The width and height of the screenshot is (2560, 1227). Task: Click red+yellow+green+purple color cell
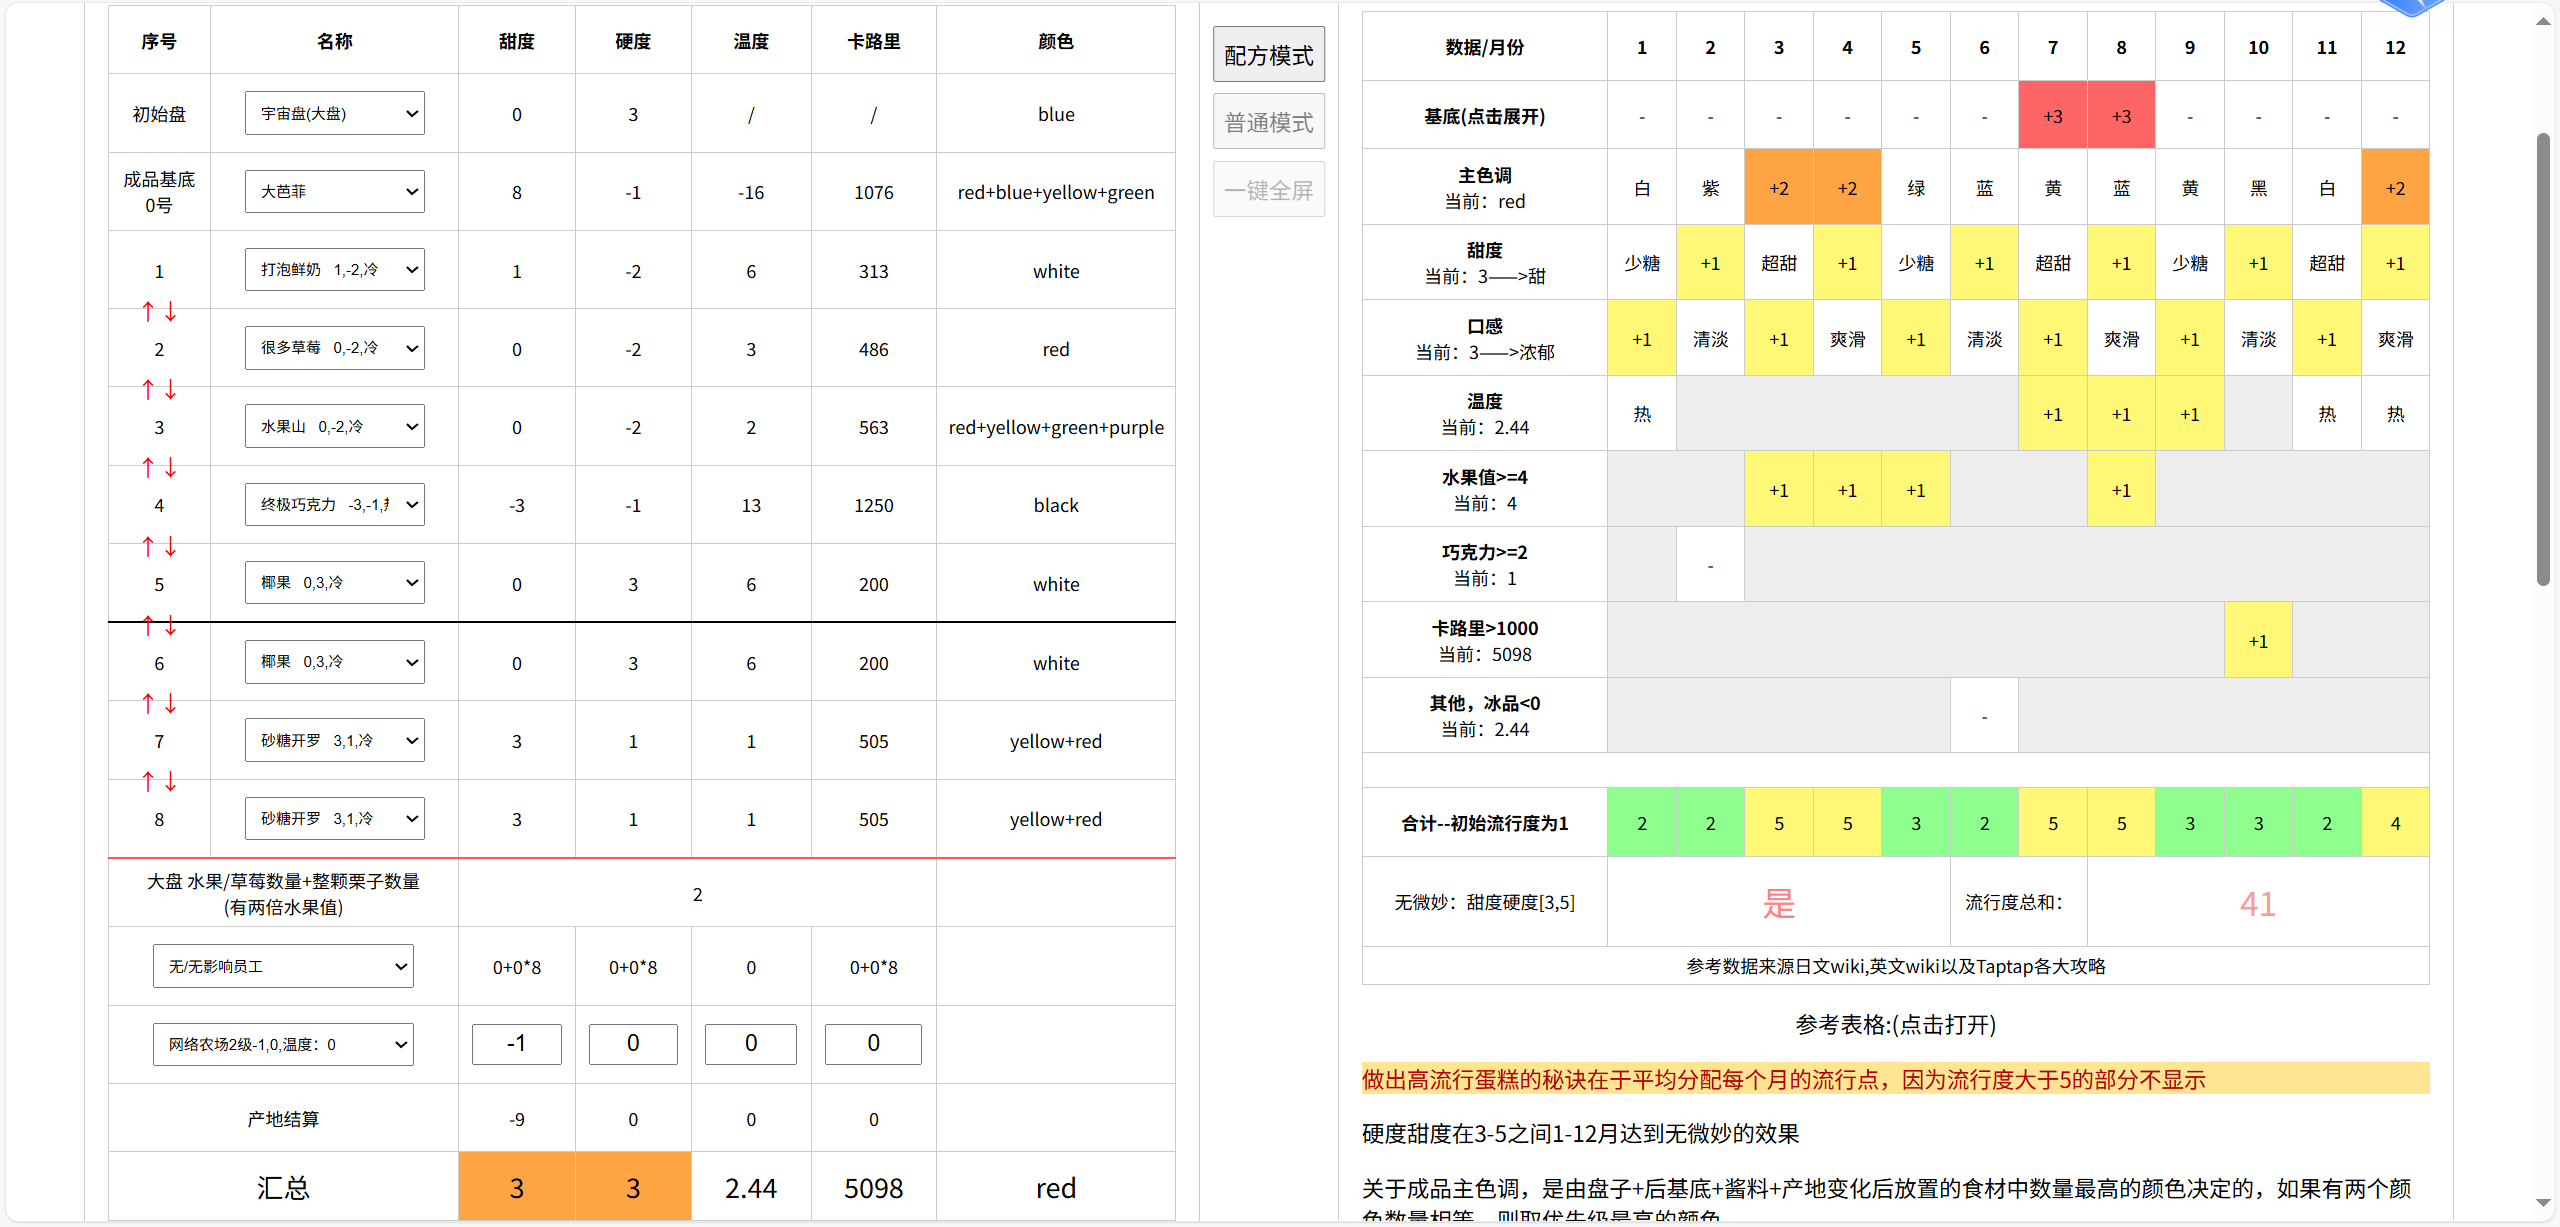click(1056, 427)
